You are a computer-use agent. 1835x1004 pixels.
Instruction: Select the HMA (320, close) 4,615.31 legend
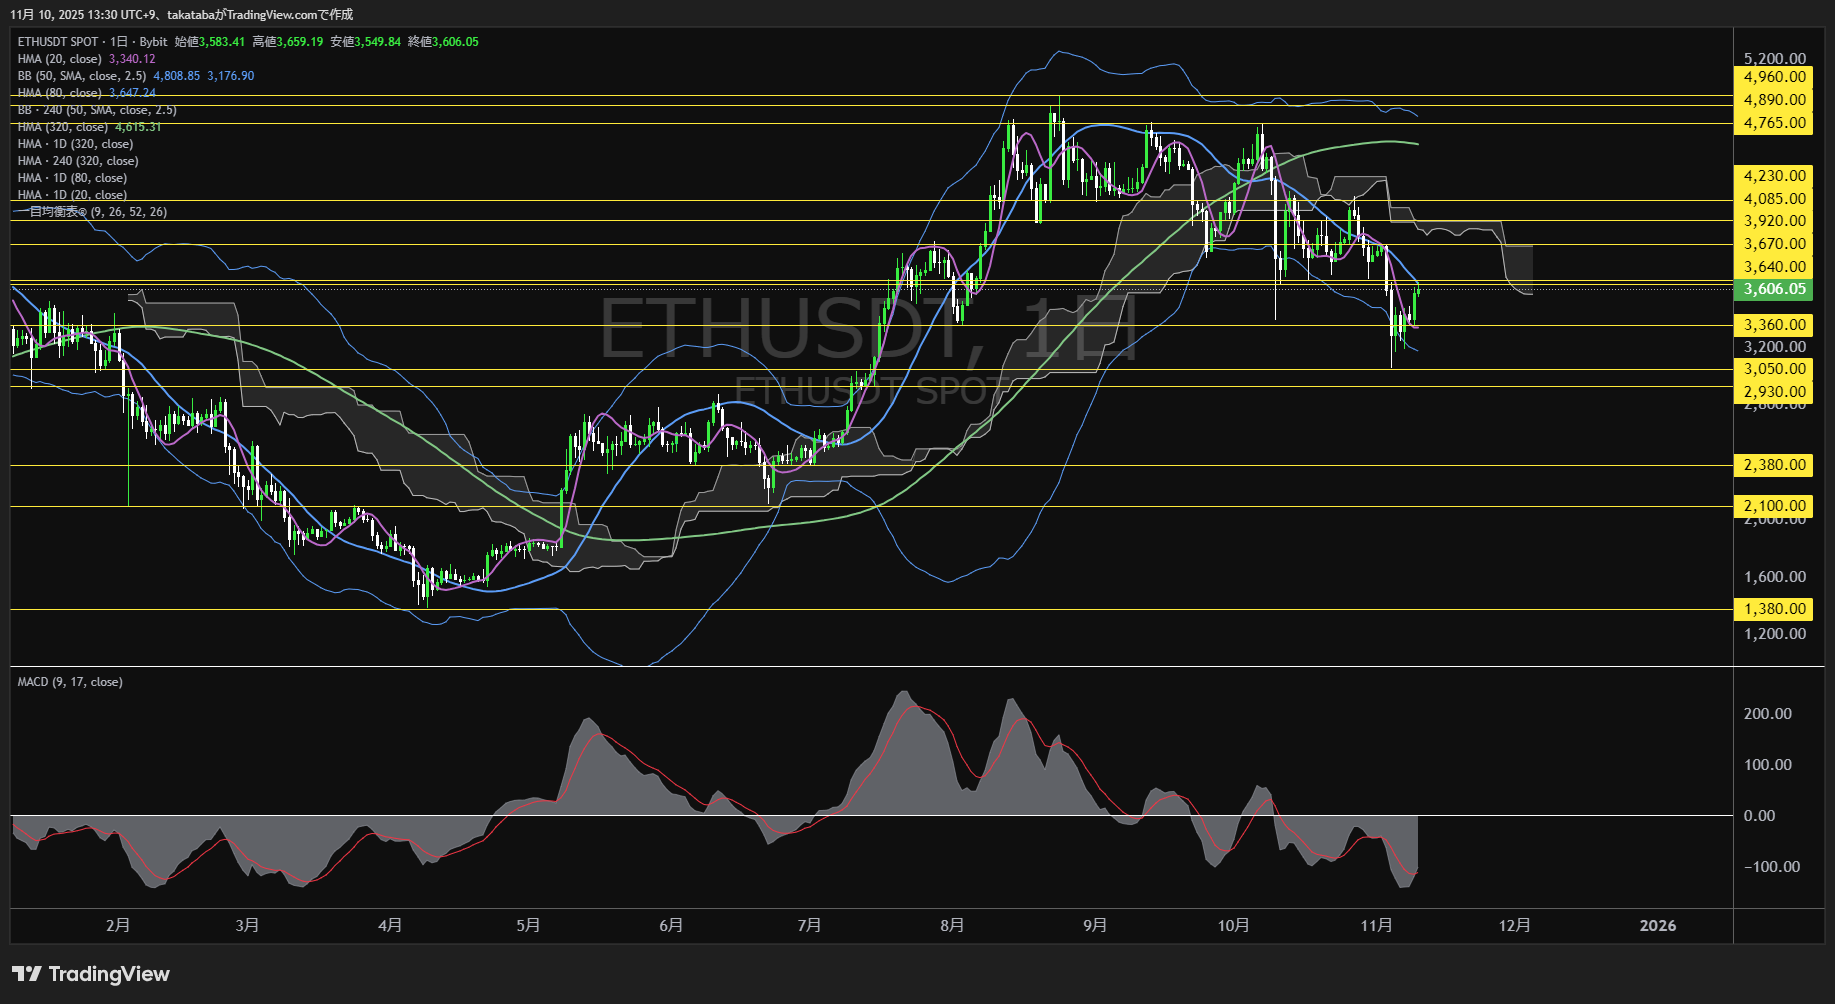89,127
